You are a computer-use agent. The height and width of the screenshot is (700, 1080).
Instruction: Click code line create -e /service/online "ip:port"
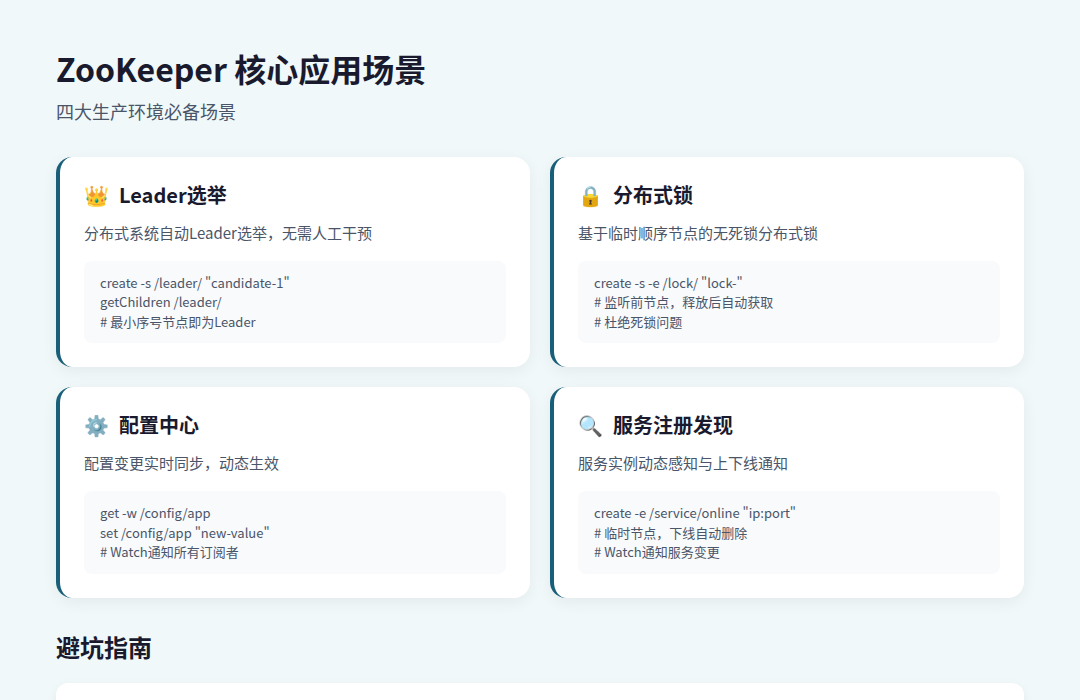click(695, 513)
